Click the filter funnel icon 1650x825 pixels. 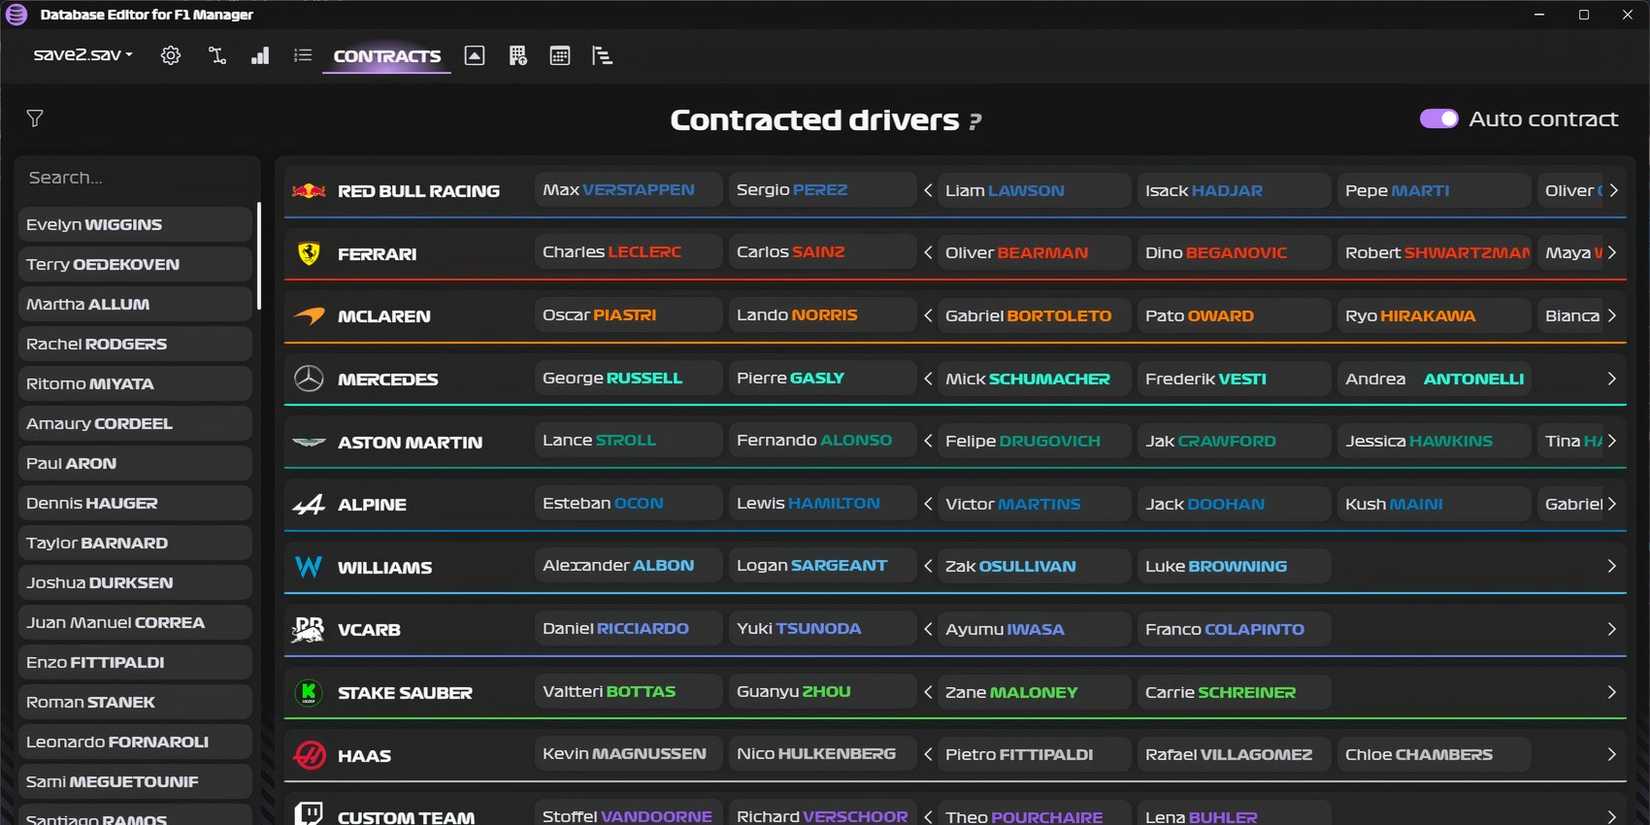click(35, 119)
